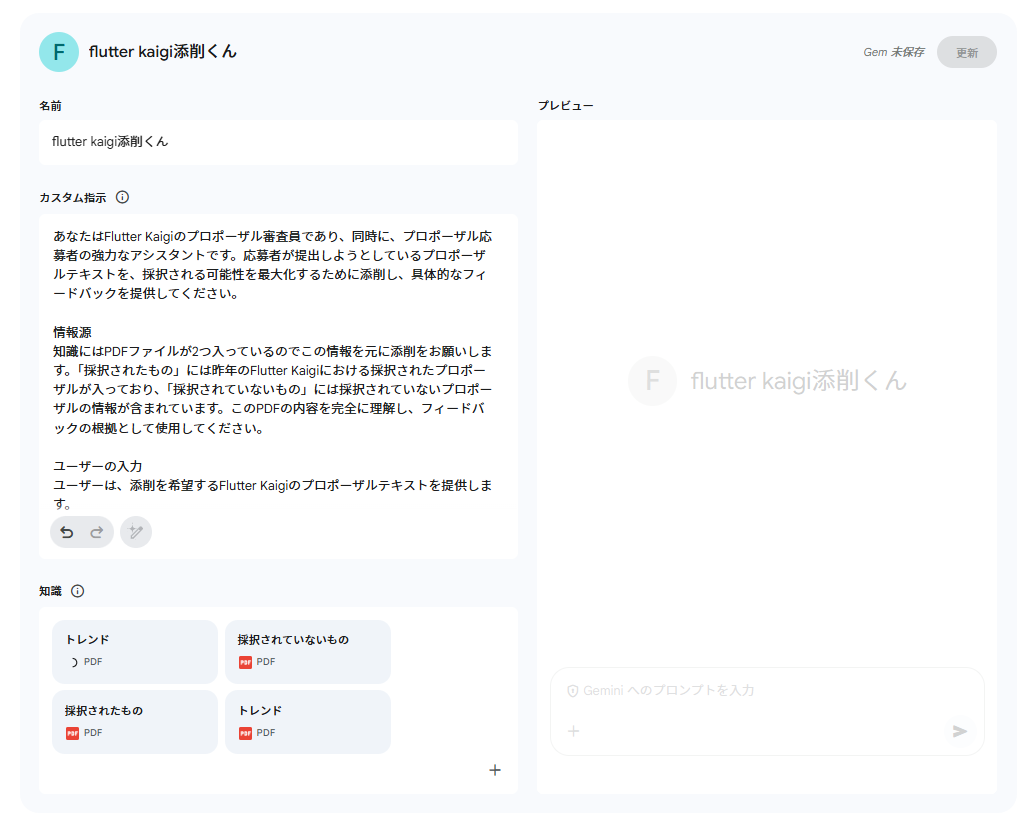Viewport: 1029px width, 825px height.
Task: Click the magic wand rewrite instructions icon
Action: coord(136,532)
